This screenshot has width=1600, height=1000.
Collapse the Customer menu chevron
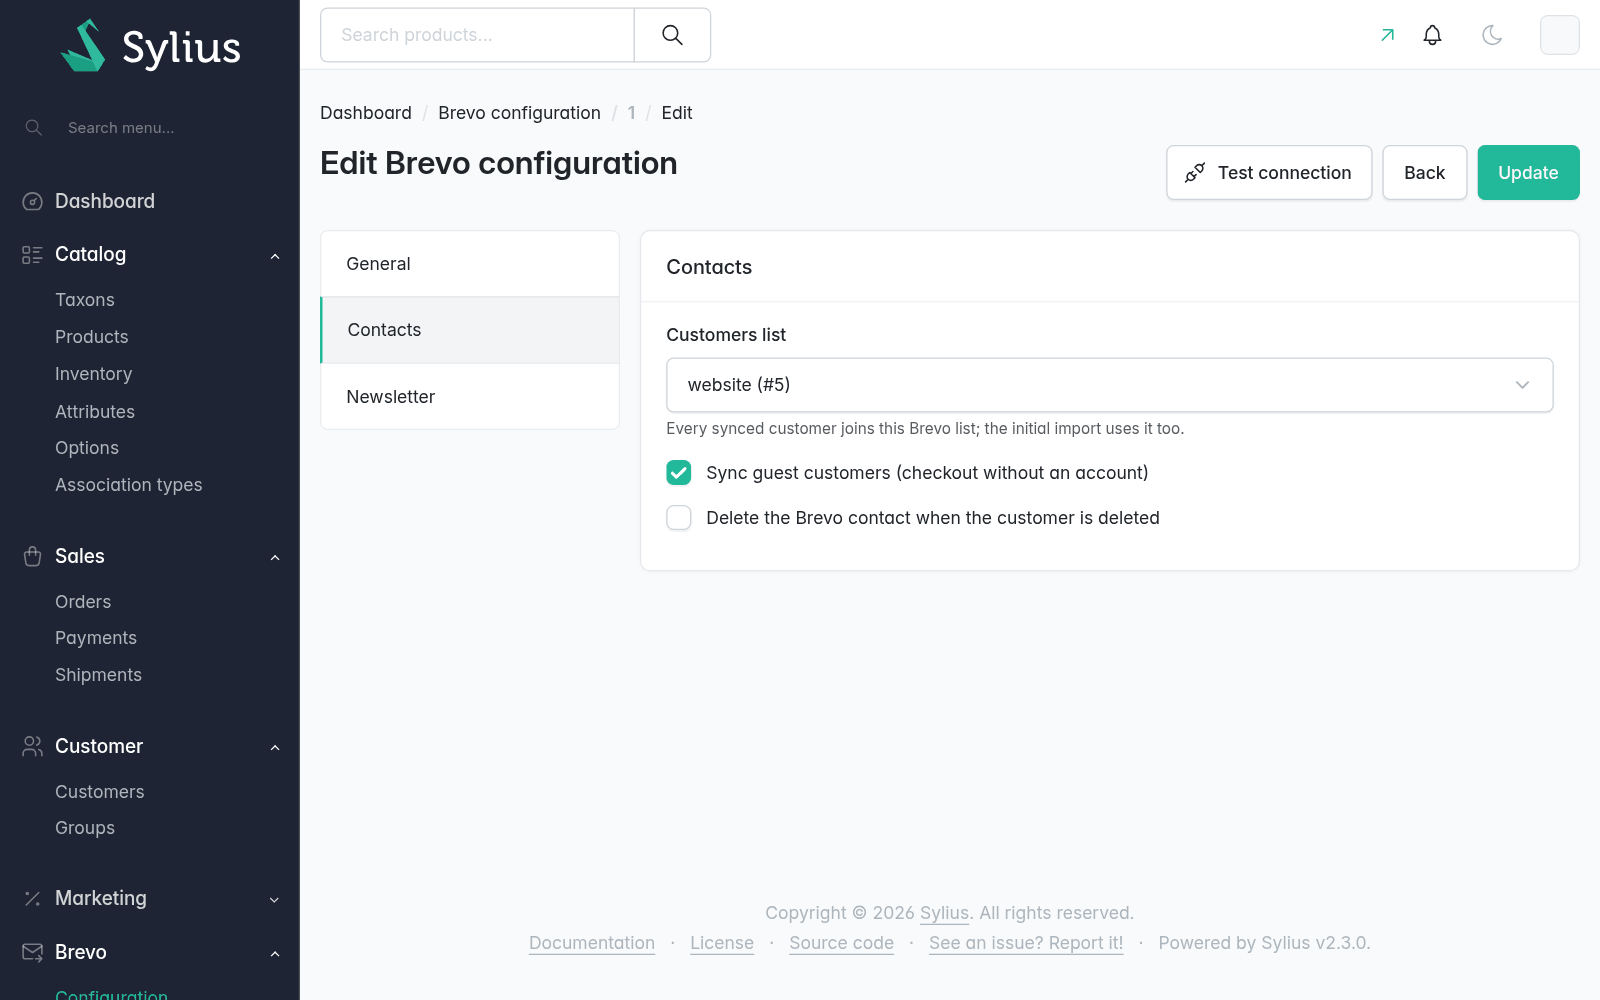click(x=275, y=747)
